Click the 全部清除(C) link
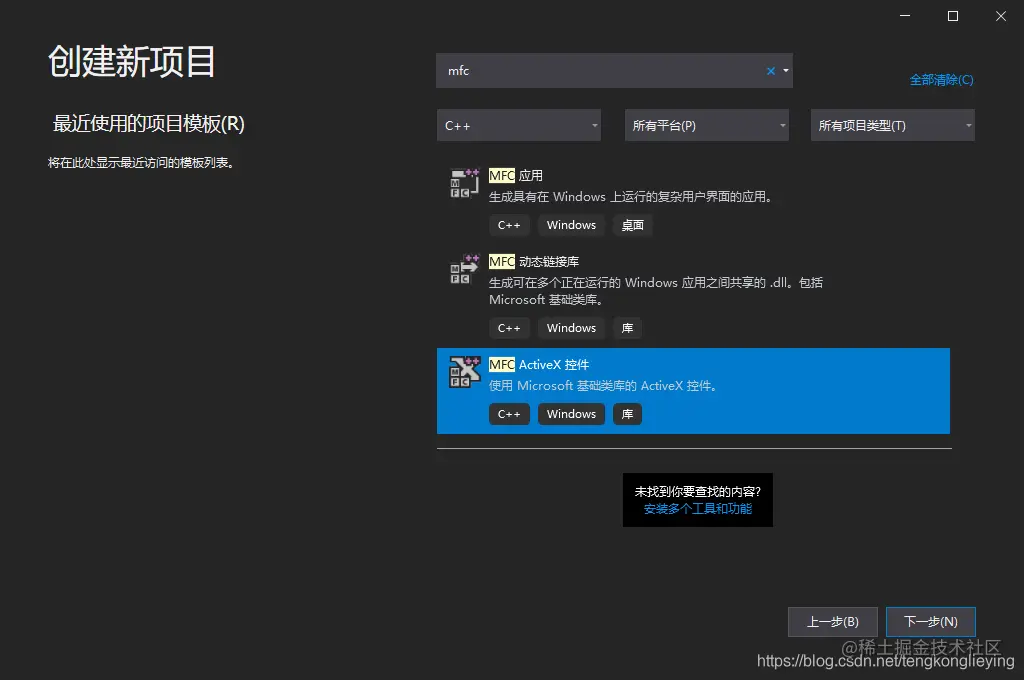 tap(941, 80)
